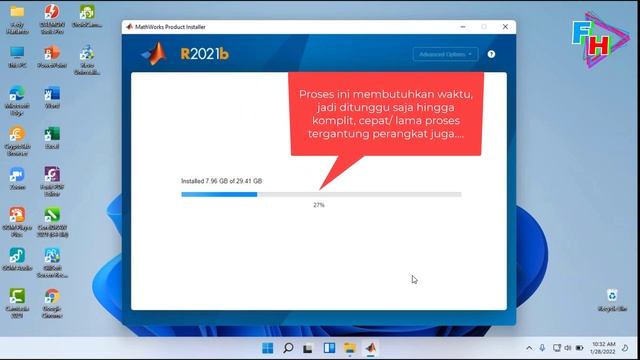Open the help question-mark icon in installer
Screen dimensions: 640x360
click(491, 54)
